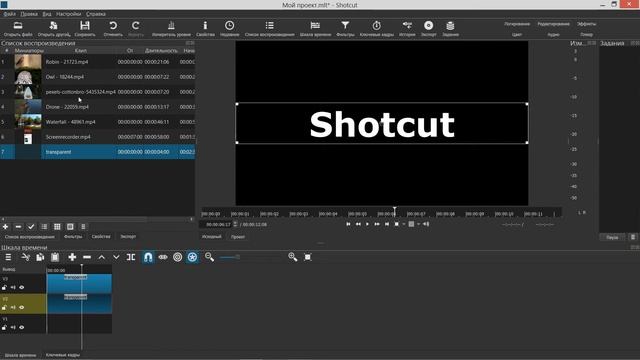Image resolution: width=640 pixels, height=360 pixels.
Task: Mute track V1 speaker icon
Action: 13,327
